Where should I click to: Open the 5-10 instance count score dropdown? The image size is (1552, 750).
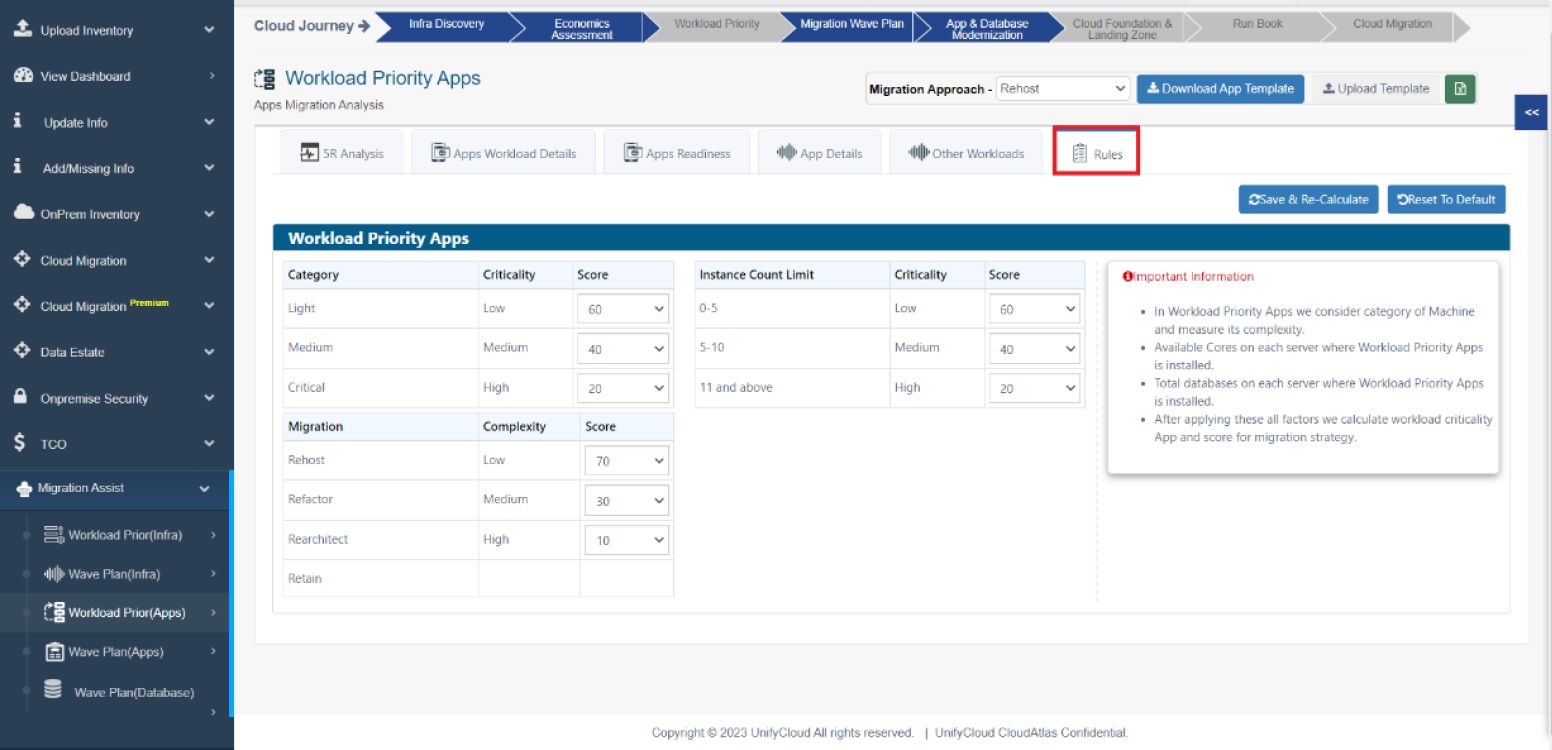click(1035, 349)
